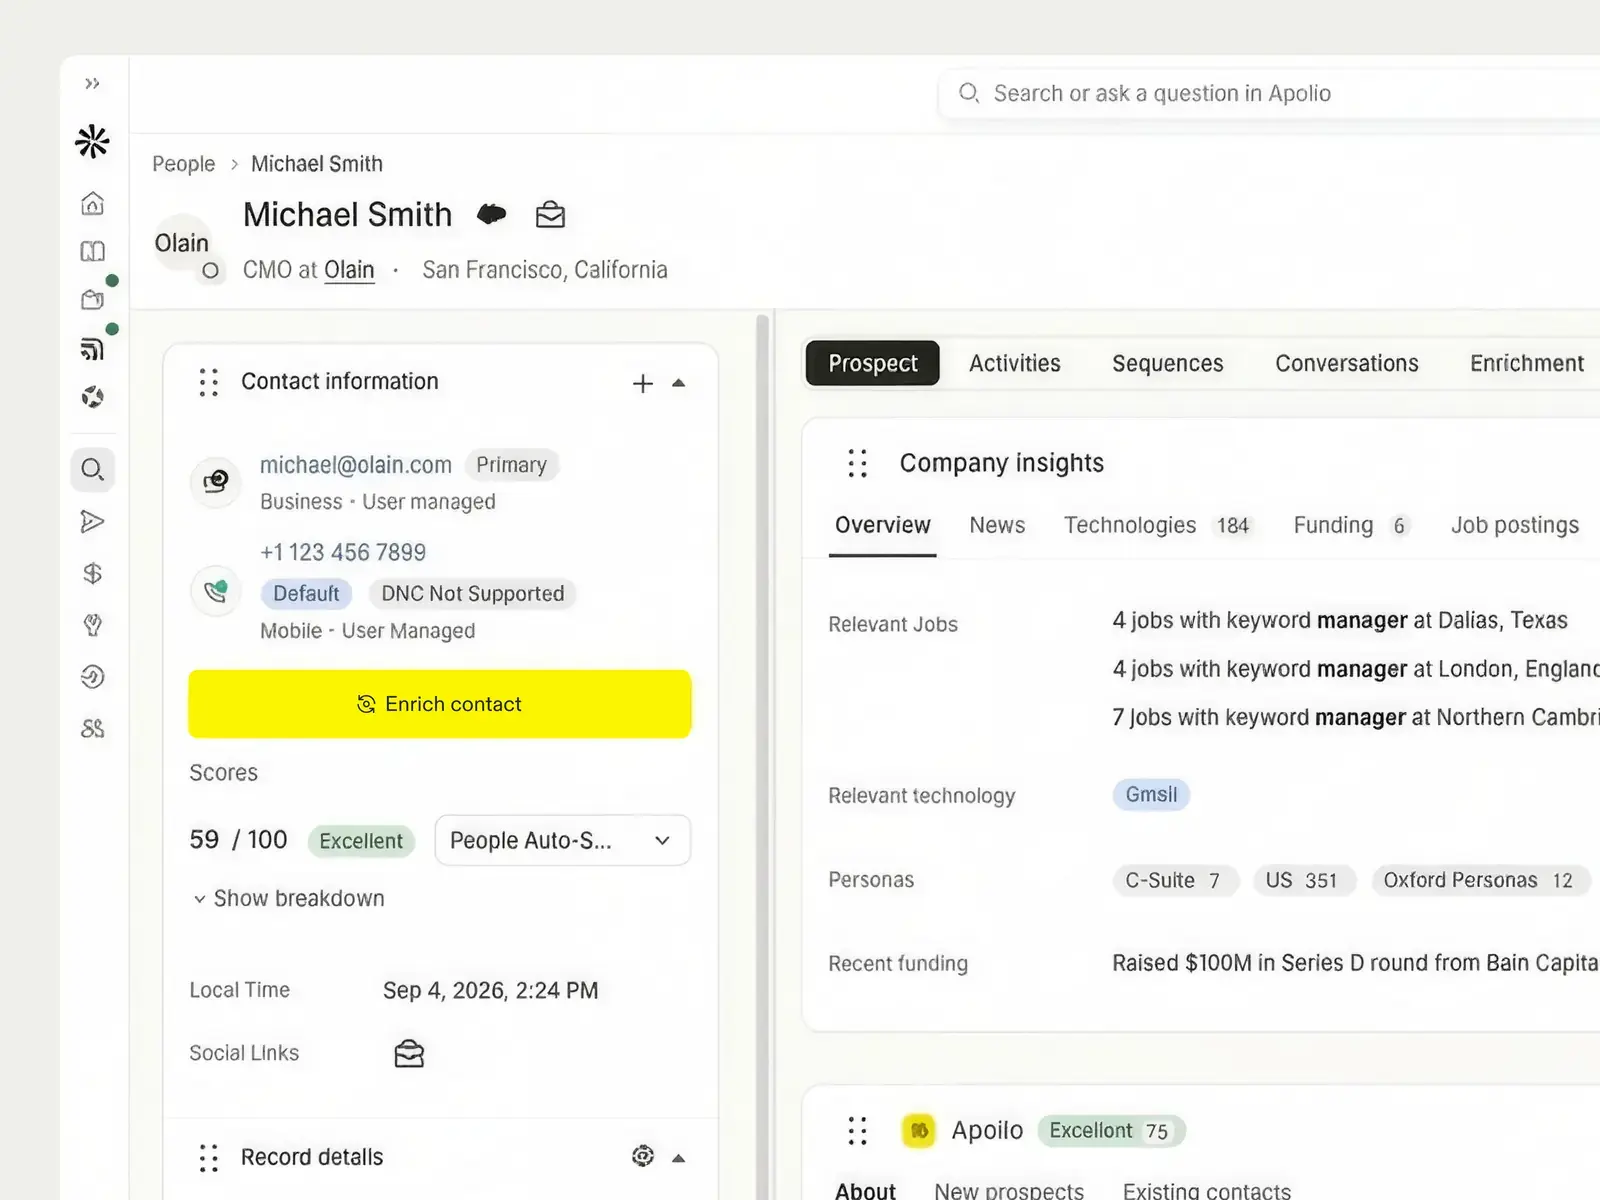Click the phone number +1 123 456 7899
Screen dimensions: 1600x1200
343,552
